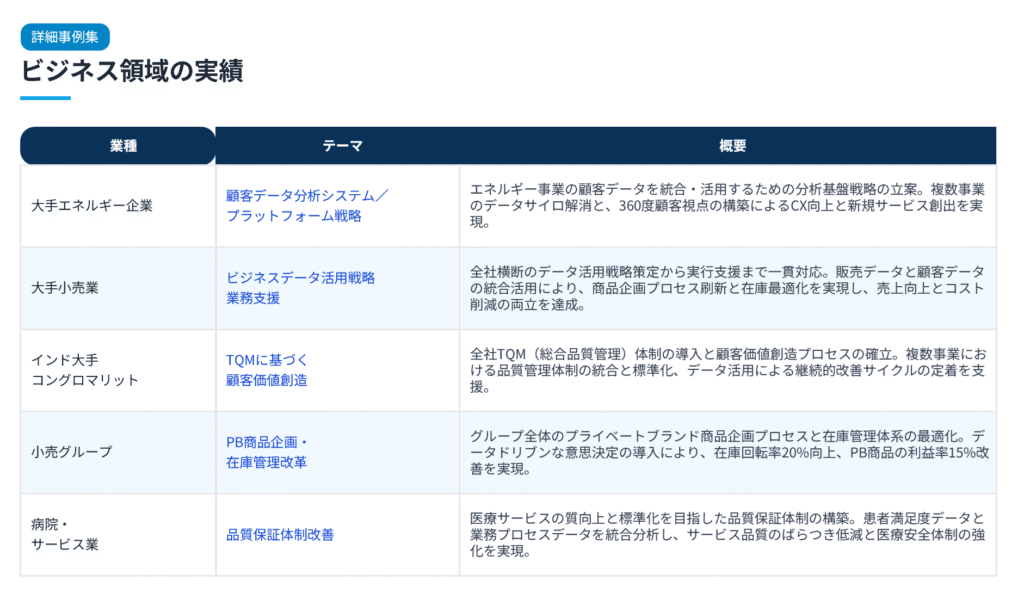Click the インド大手コングロマリット cell
1024x606 pixels.
(85, 370)
